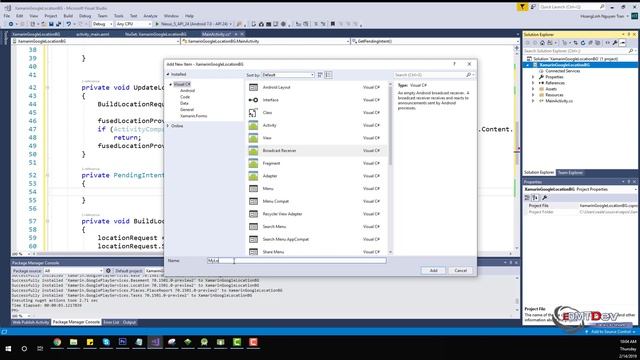Open the Build menu
The height and width of the screenshot is (360, 640).
[68, 16]
